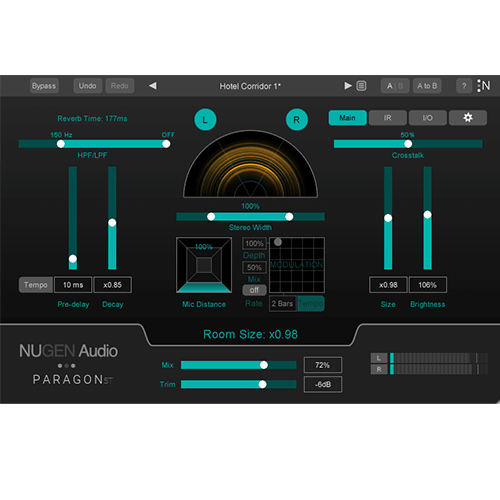
Task: Click the LPF handle marked OFF
Action: 166,144
